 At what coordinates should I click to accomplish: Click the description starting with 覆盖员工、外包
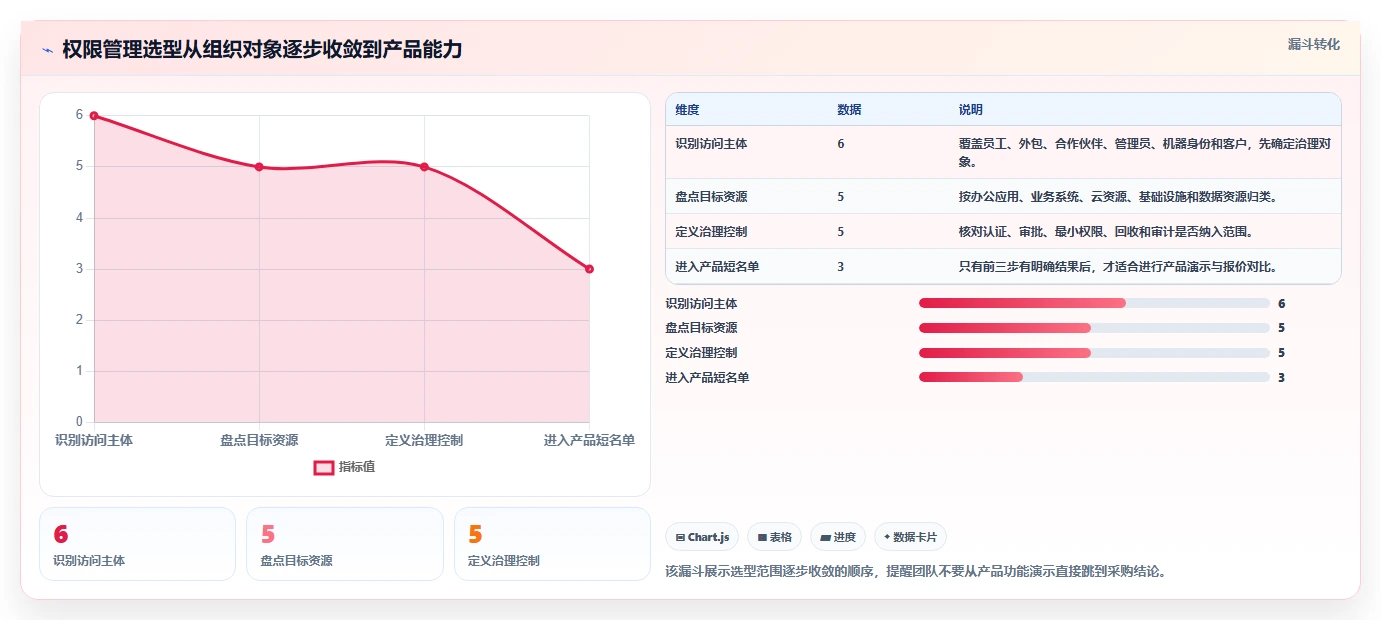[1145, 152]
